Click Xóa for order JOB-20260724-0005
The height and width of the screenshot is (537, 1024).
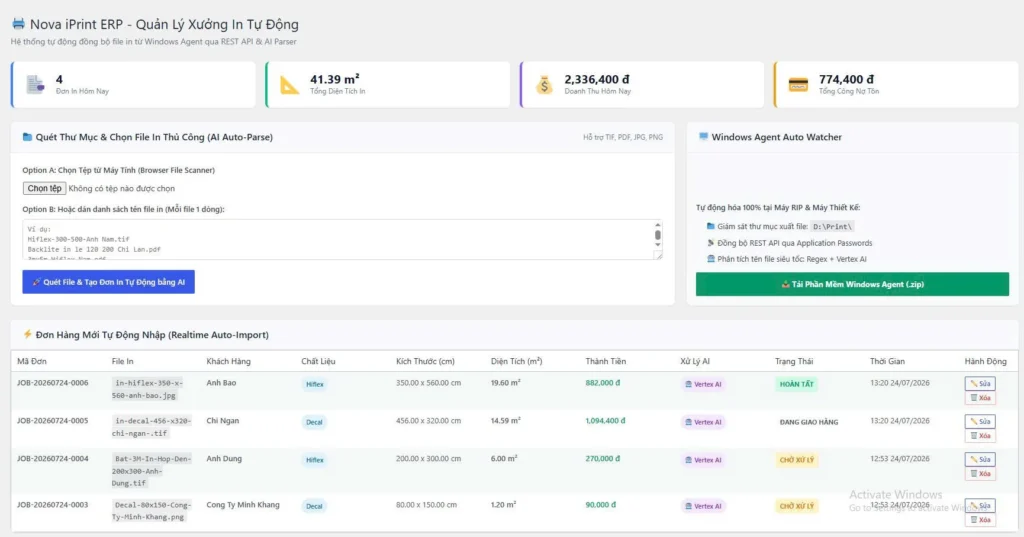(x=980, y=436)
